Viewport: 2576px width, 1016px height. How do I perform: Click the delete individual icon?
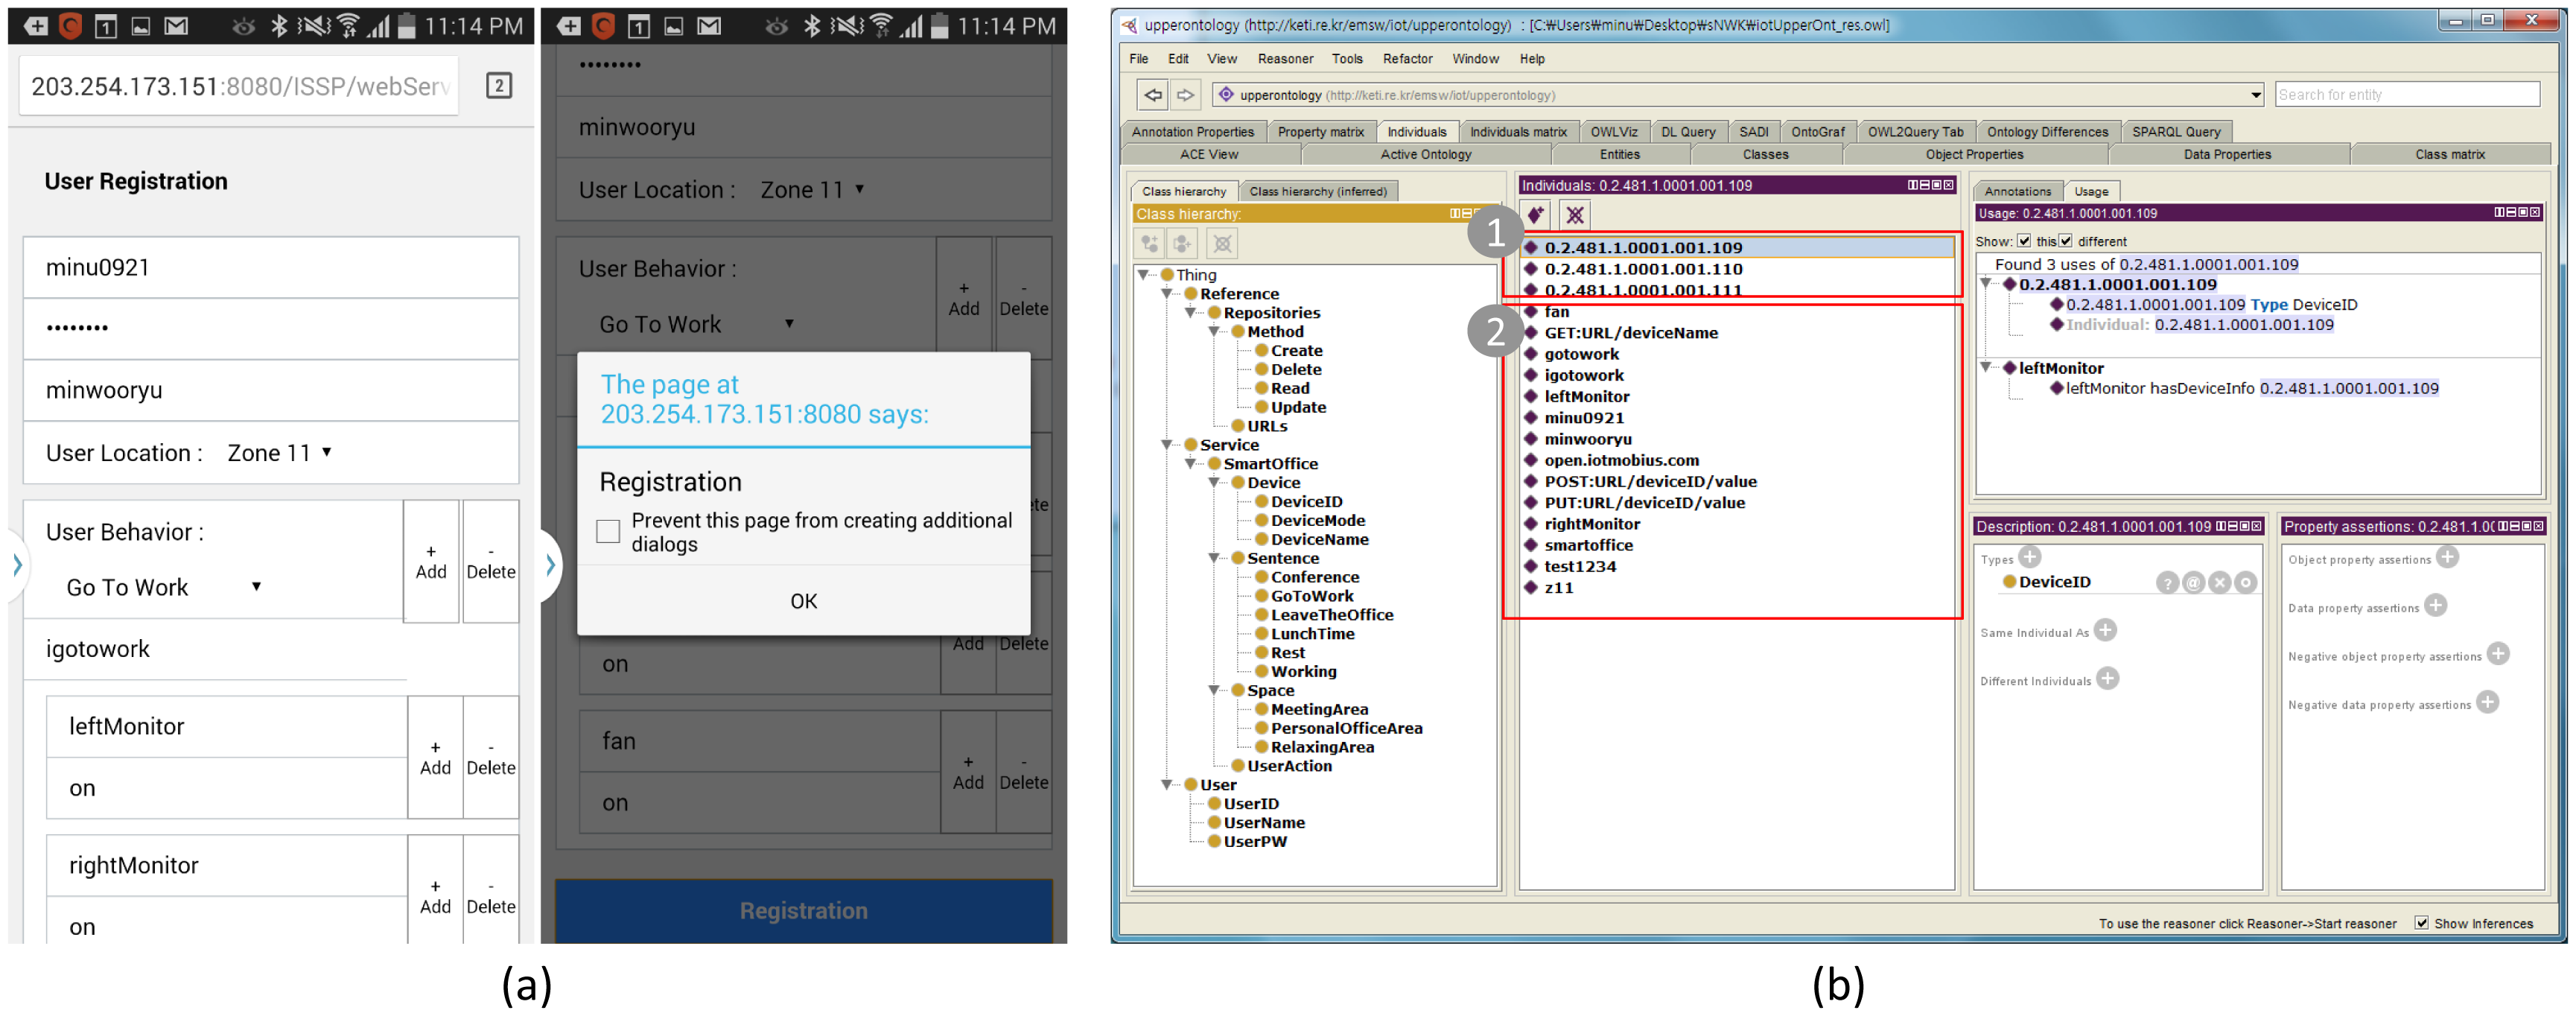[x=1575, y=215]
